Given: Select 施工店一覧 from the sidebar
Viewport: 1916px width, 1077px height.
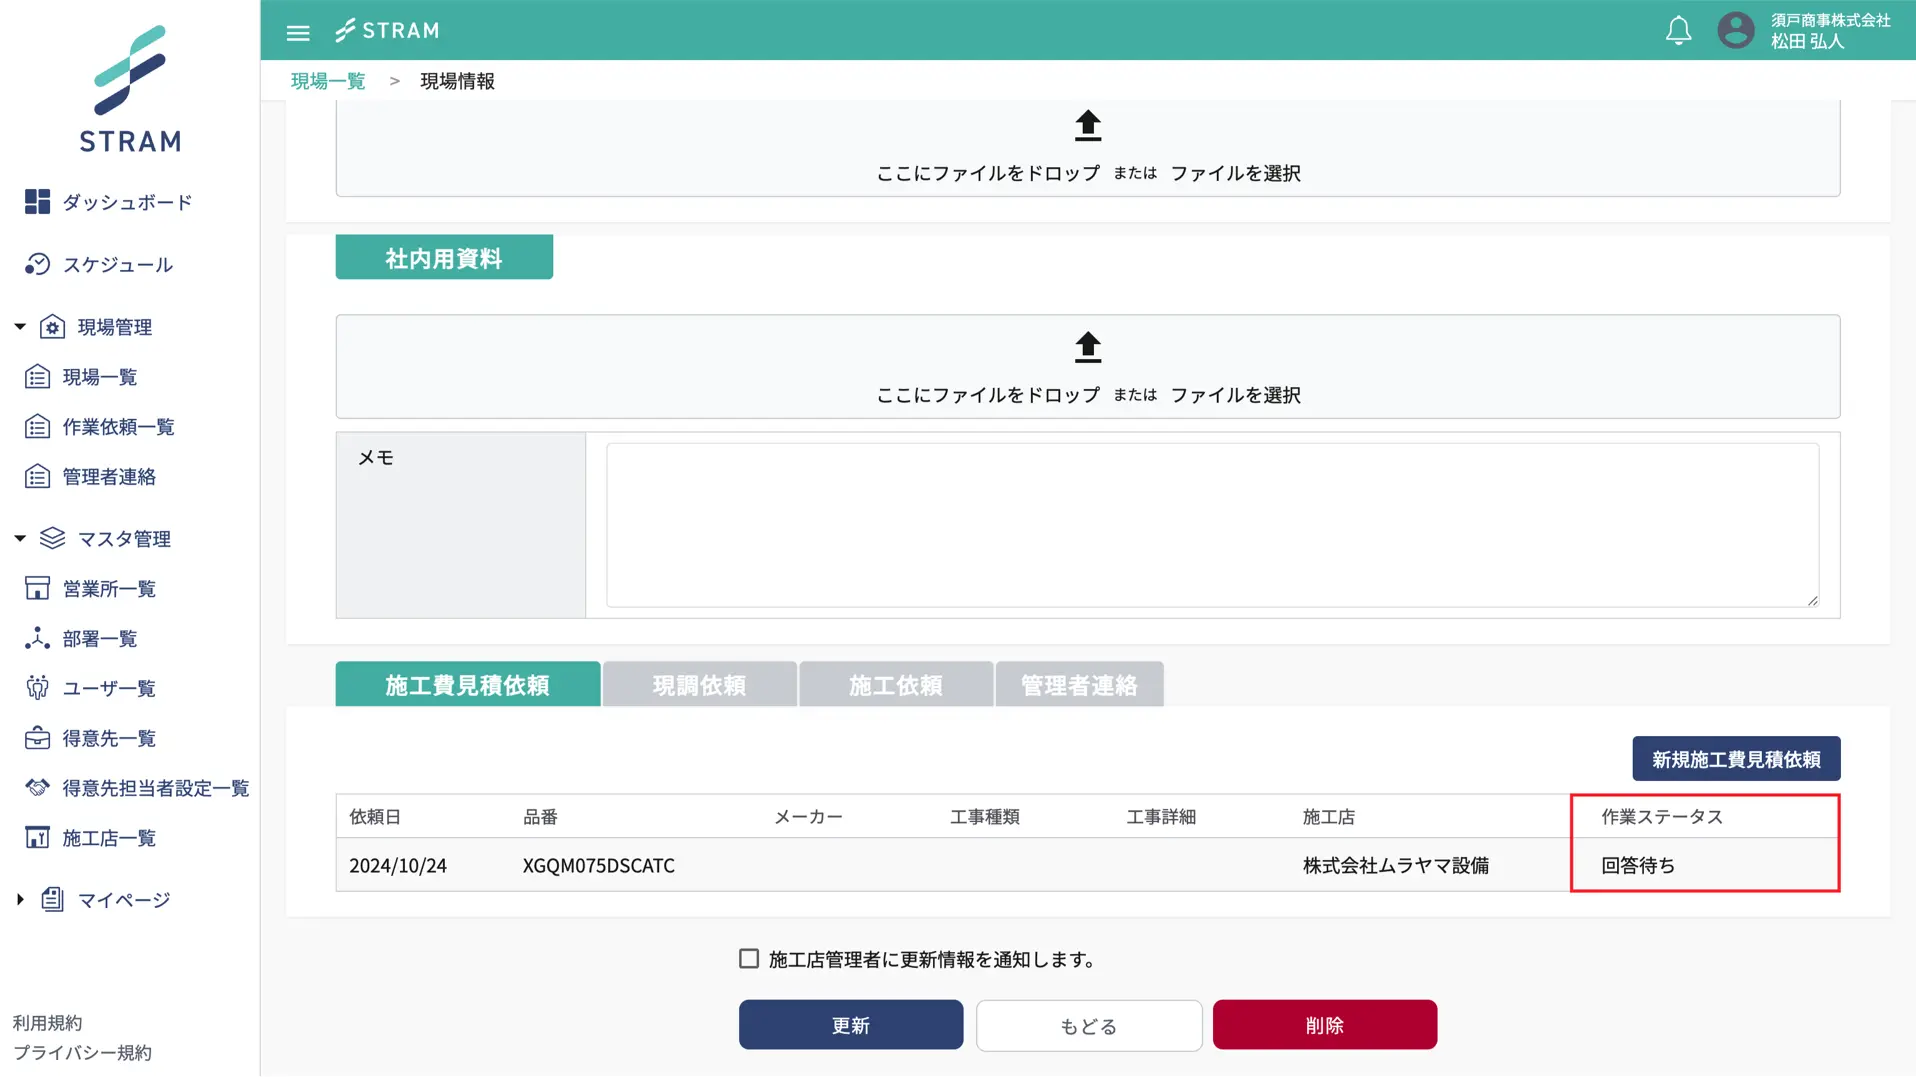Looking at the screenshot, I should 110,838.
